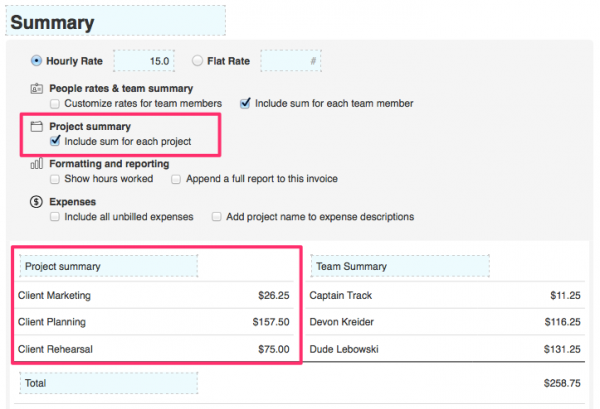Check Append a full report to this invoice

[x=176, y=179]
